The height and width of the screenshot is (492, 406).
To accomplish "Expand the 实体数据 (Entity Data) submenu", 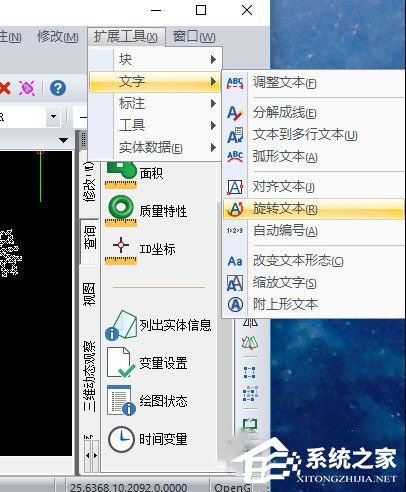I will pos(154,147).
